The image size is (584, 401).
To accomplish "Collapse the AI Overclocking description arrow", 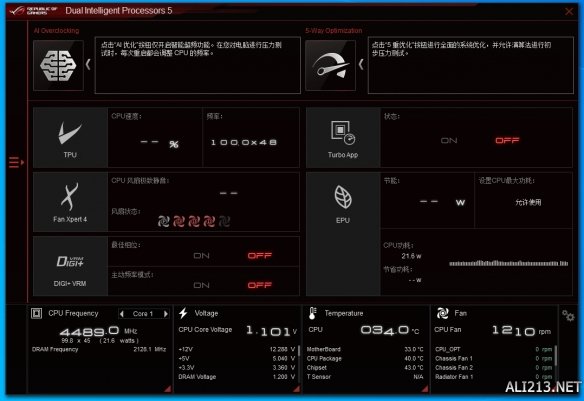I will pos(88,65).
